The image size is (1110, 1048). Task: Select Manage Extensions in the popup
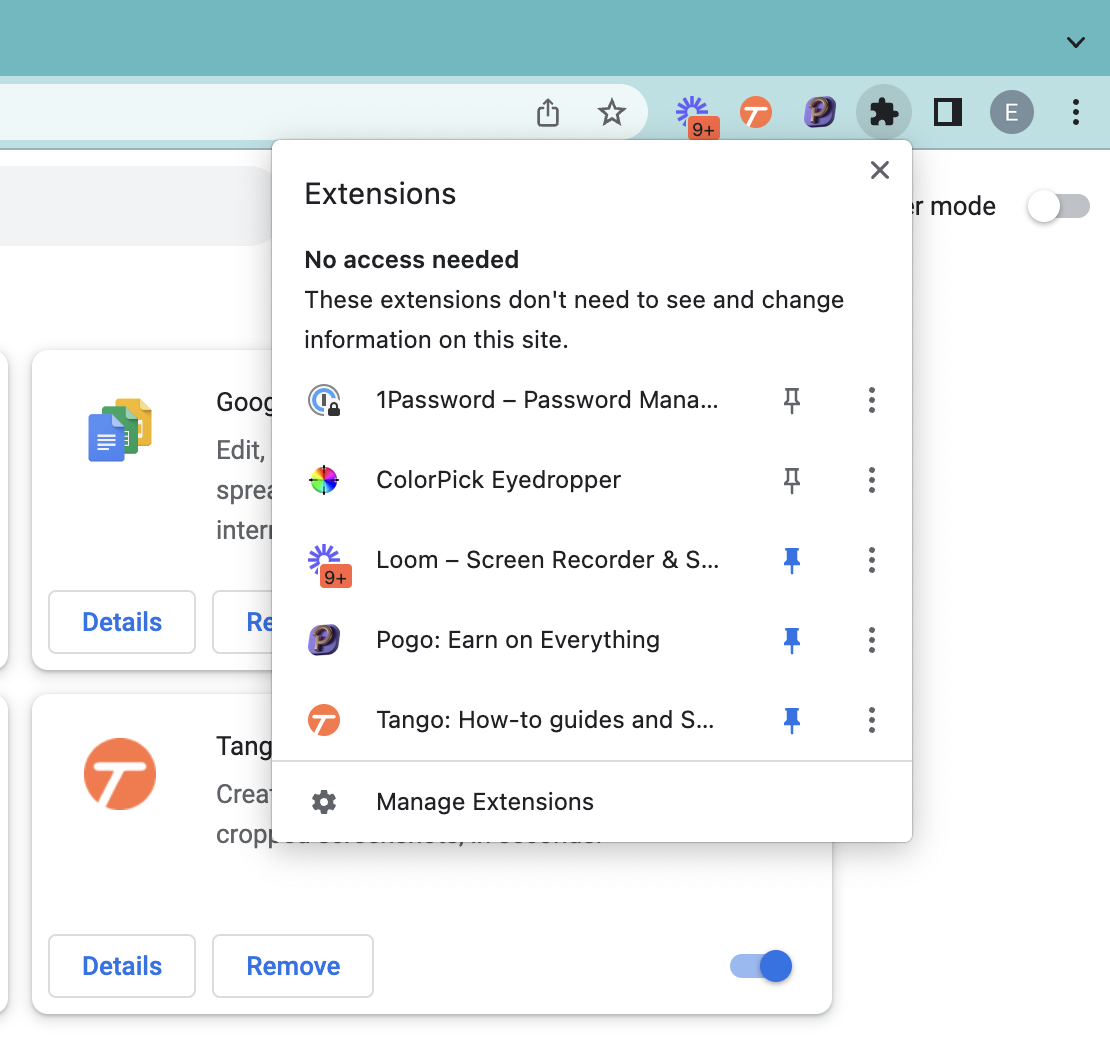click(x=484, y=802)
